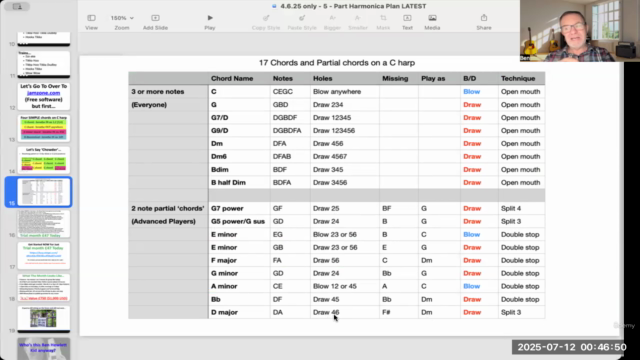Click the blue 'Blow' in C row
Viewport: 640px width, 360px height.
coord(471,91)
